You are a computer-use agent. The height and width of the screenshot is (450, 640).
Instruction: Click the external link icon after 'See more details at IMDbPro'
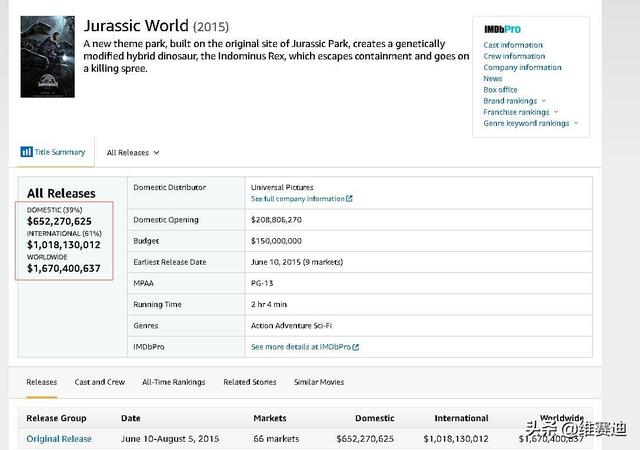click(x=356, y=347)
